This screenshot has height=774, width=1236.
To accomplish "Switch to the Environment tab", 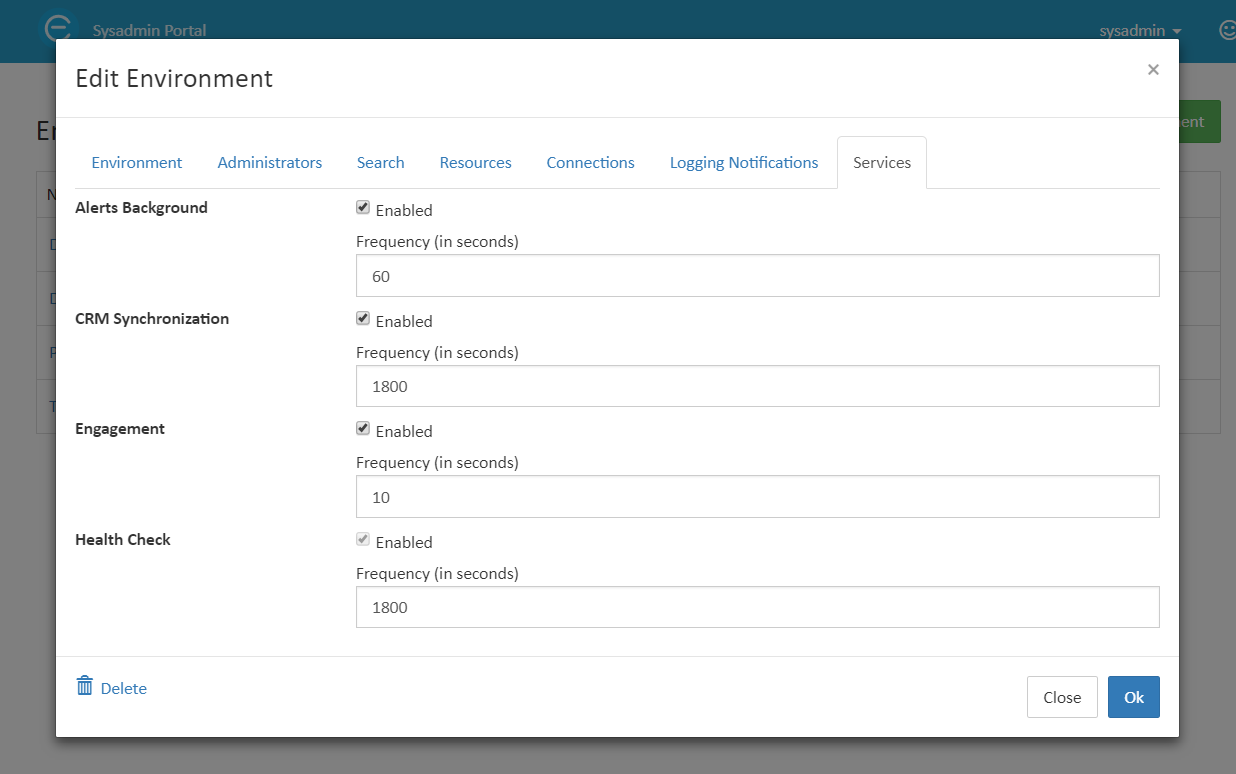I will [x=137, y=162].
